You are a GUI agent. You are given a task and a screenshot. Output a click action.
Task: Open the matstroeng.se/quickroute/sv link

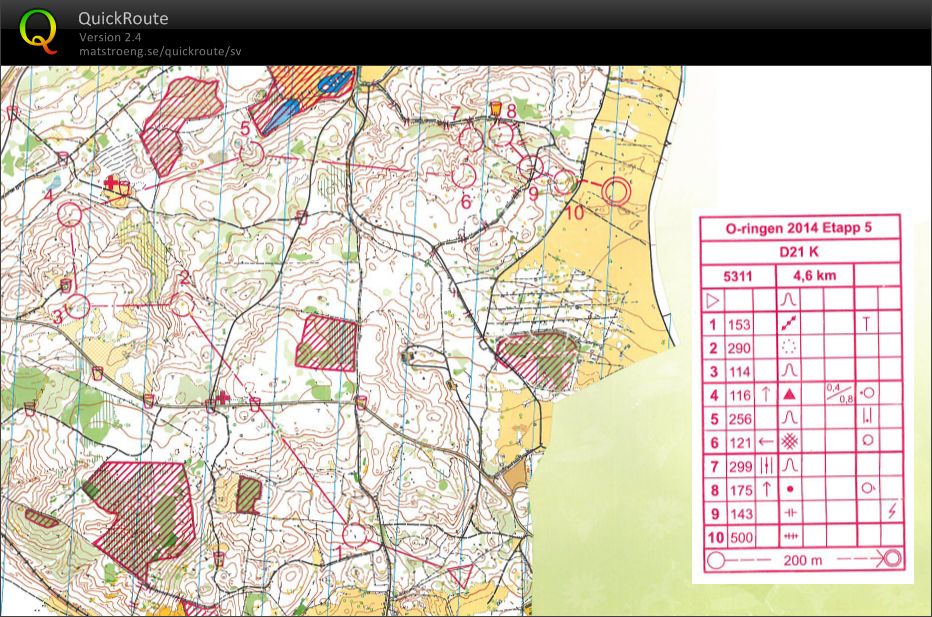[160, 51]
